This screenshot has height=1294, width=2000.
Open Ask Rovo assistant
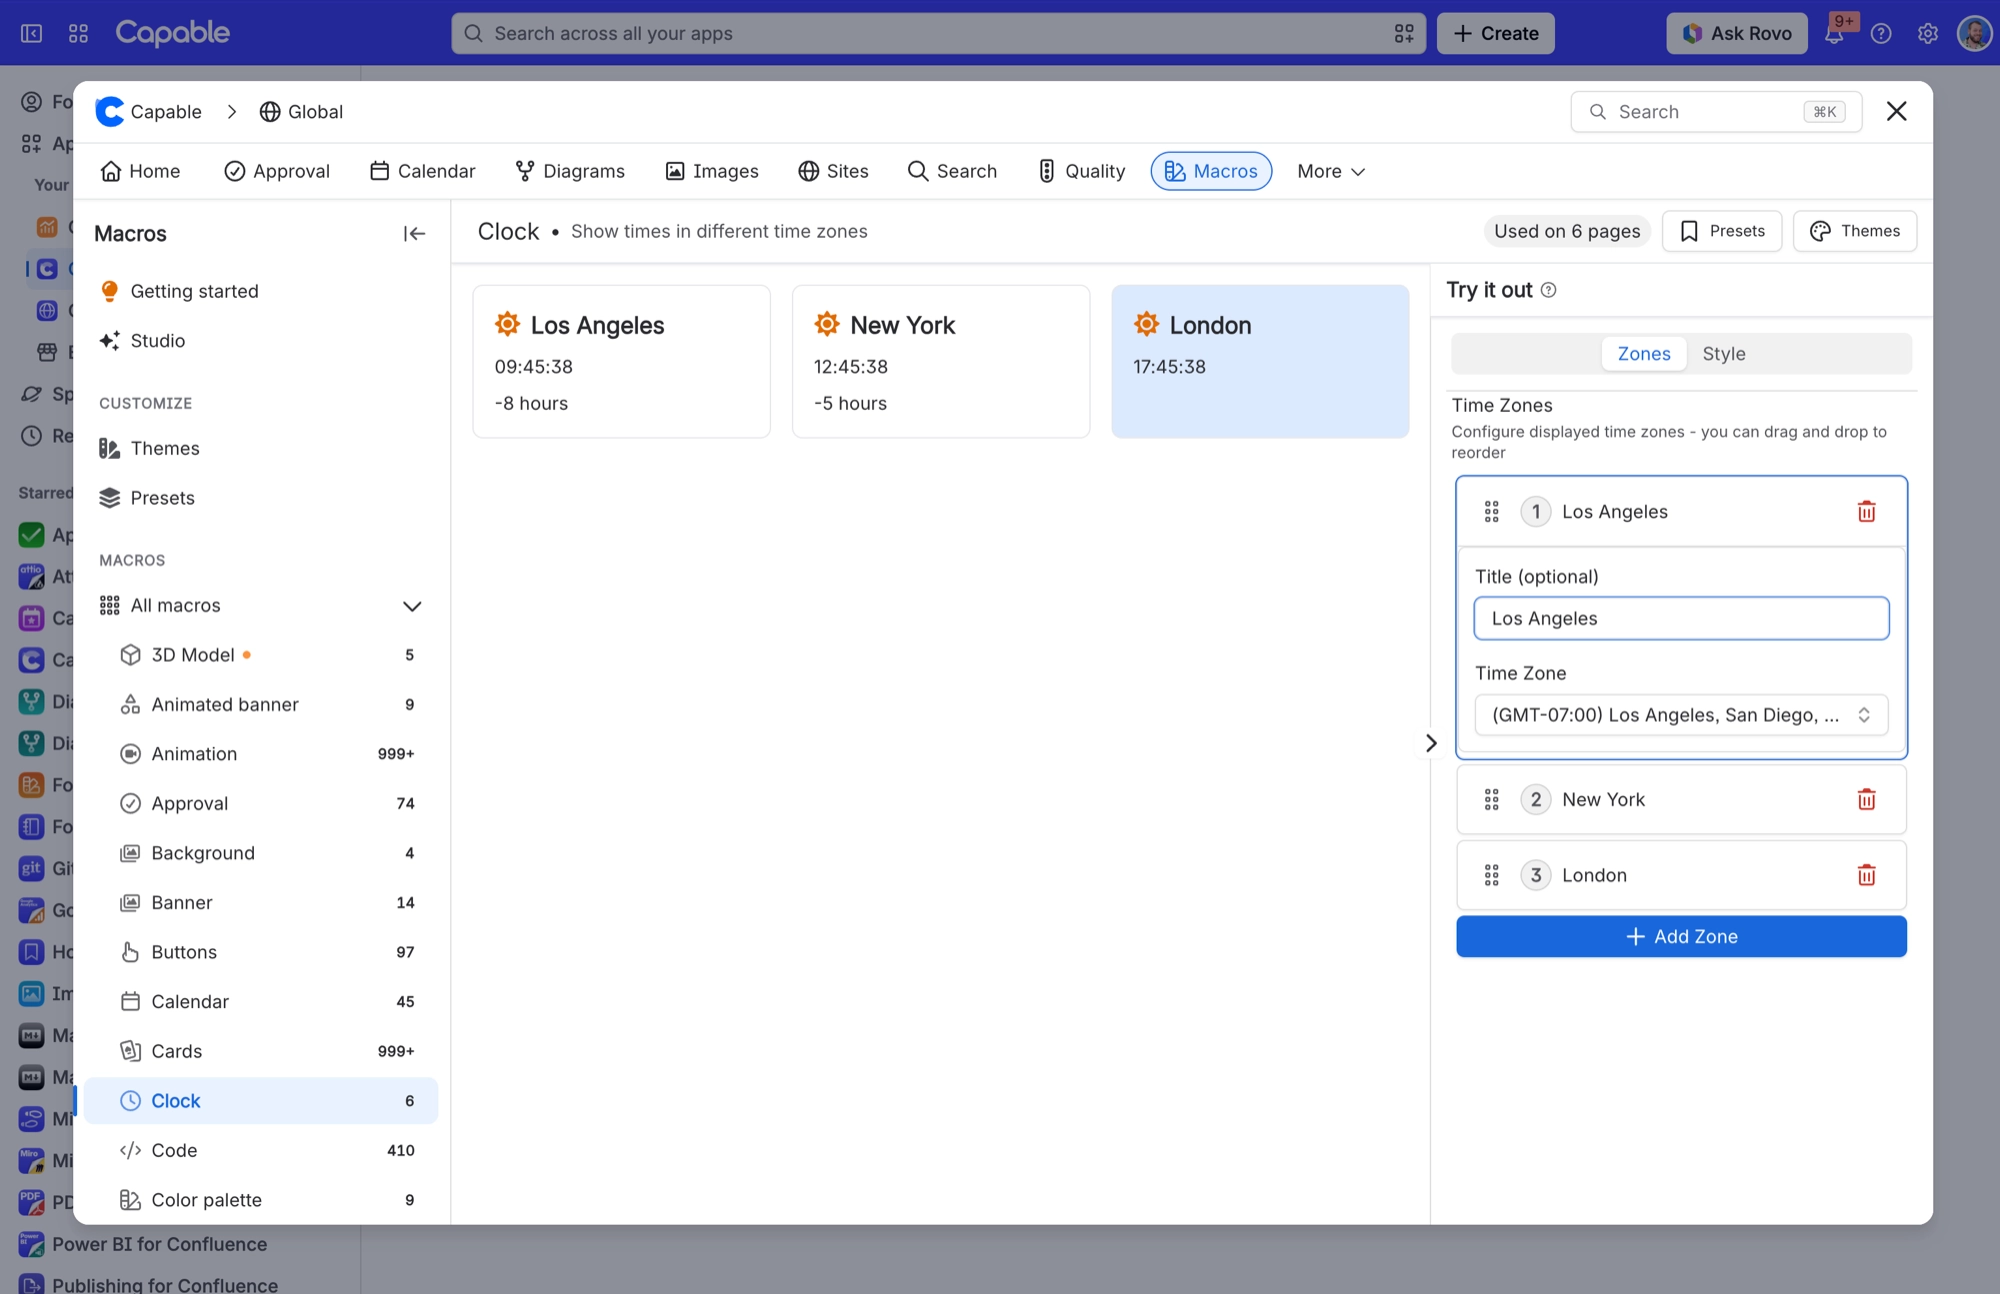tap(1737, 34)
